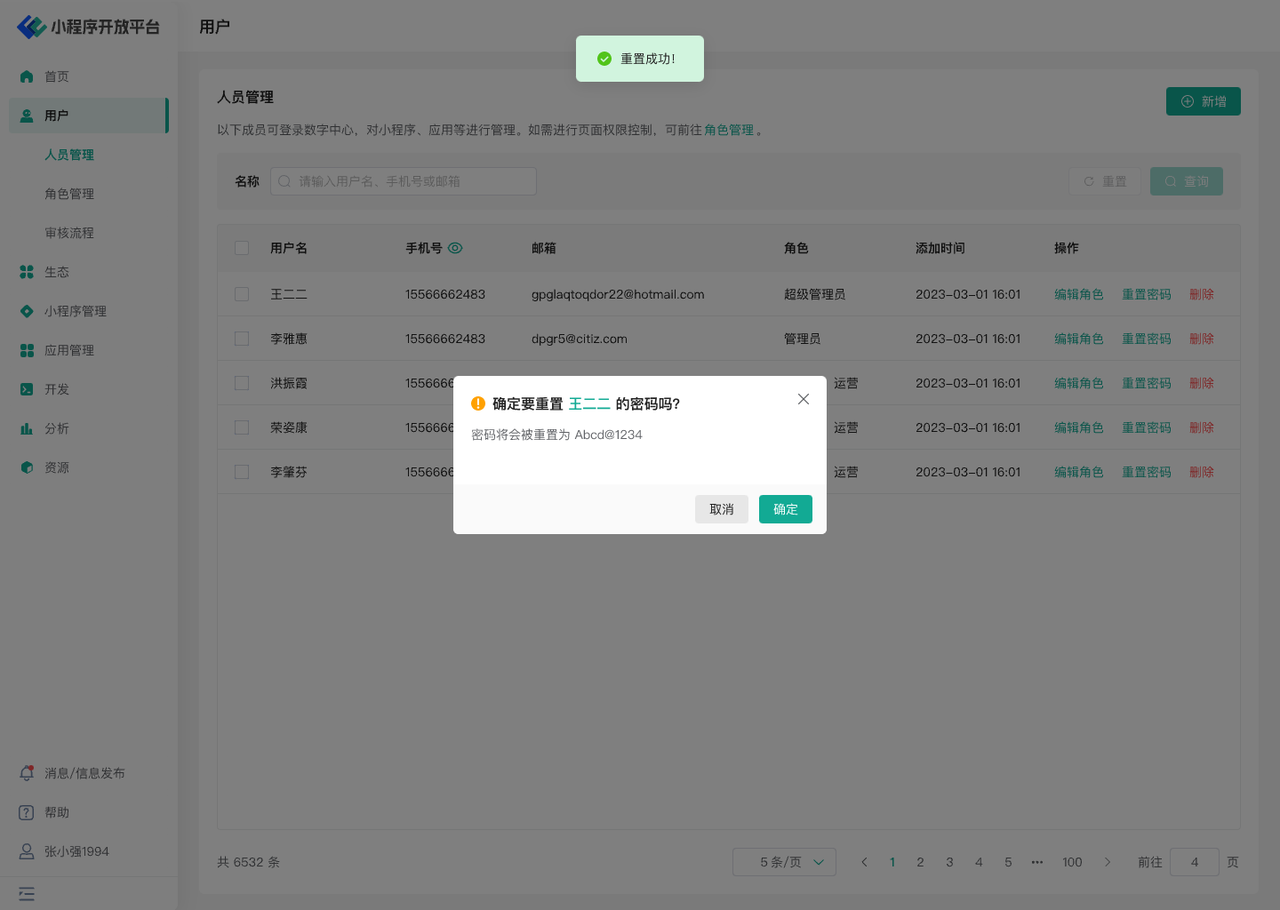Select the checkbox beside 李雅惠
This screenshot has width=1280, height=910.
[x=242, y=339]
